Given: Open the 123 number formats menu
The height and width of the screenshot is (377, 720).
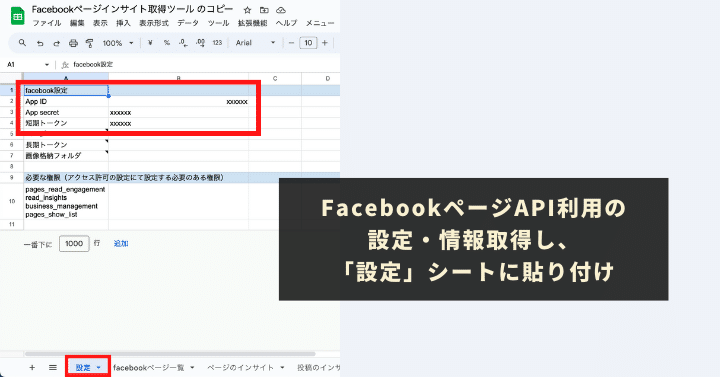Looking at the screenshot, I should pyautogui.click(x=217, y=43).
